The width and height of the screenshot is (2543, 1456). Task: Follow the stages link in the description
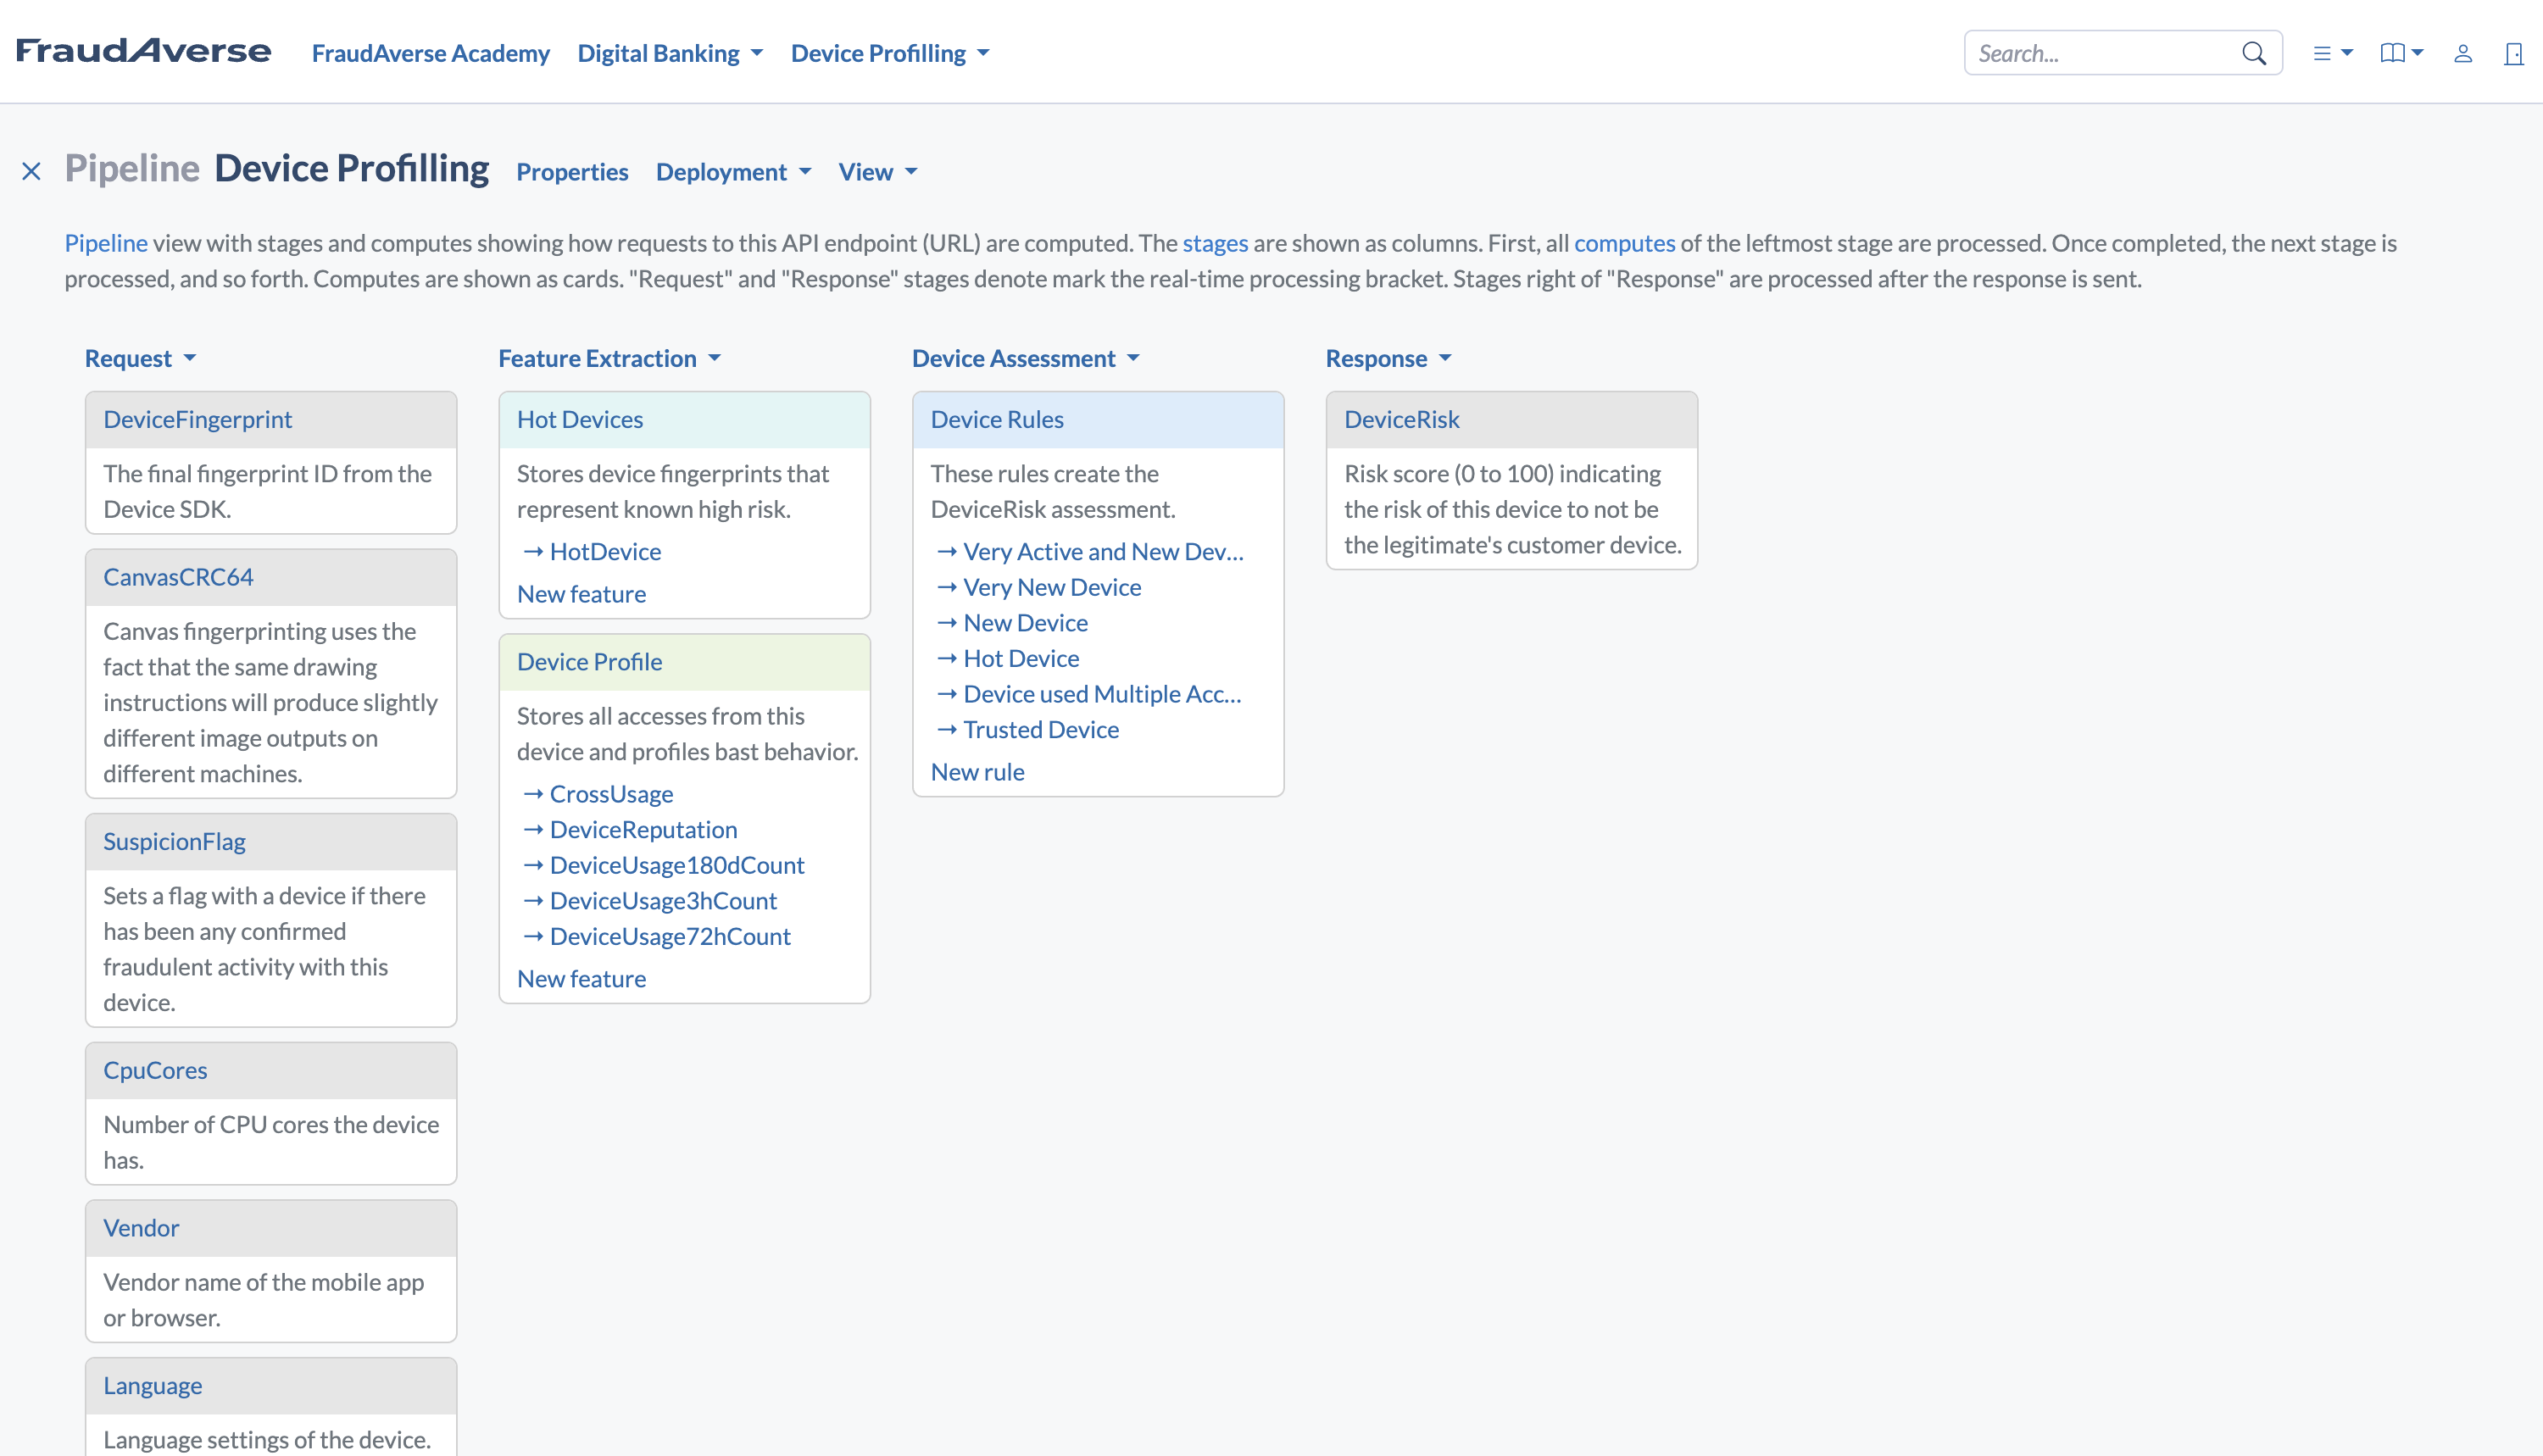tap(1215, 243)
